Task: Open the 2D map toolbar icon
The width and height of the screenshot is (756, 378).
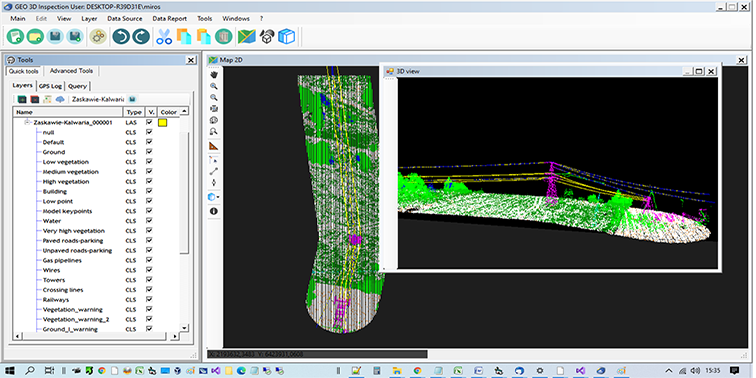Action: pos(246,36)
